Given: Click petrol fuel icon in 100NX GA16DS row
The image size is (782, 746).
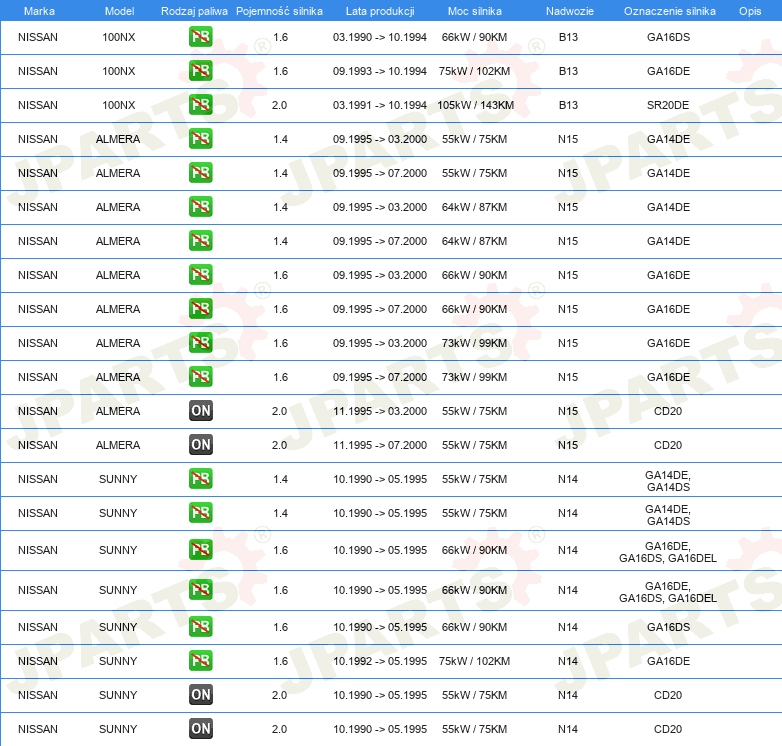Looking at the screenshot, I should tap(200, 37).
